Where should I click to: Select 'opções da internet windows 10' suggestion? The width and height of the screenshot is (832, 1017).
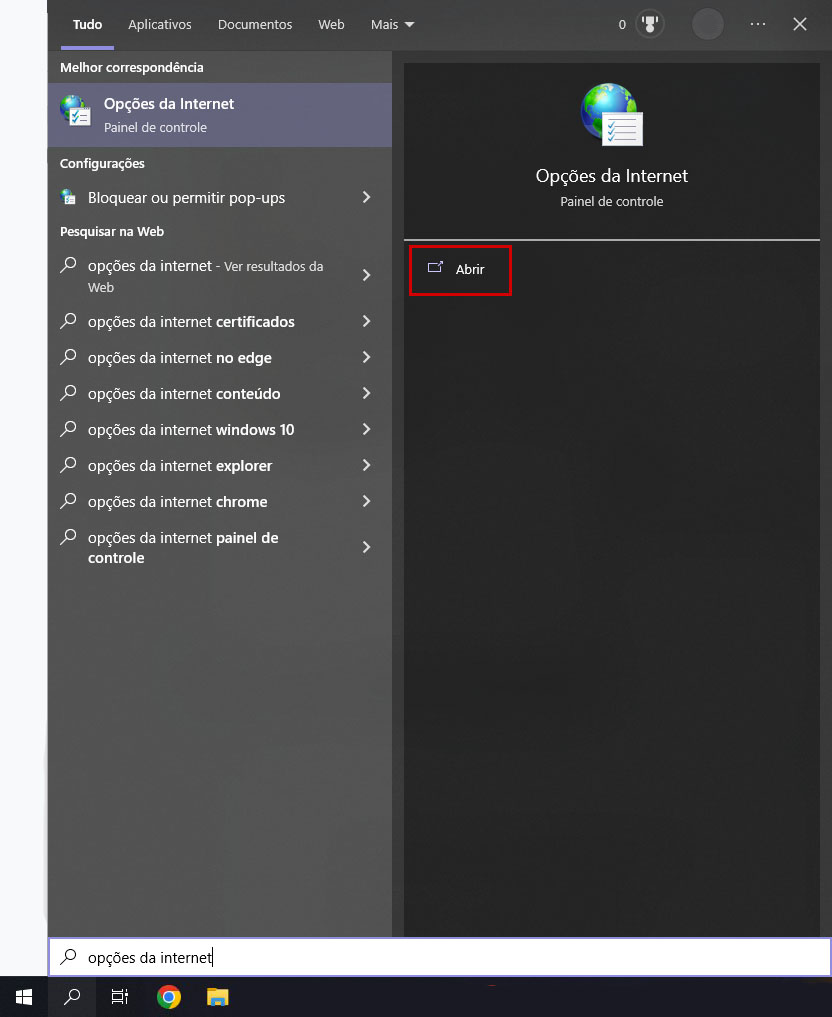(x=191, y=430)
